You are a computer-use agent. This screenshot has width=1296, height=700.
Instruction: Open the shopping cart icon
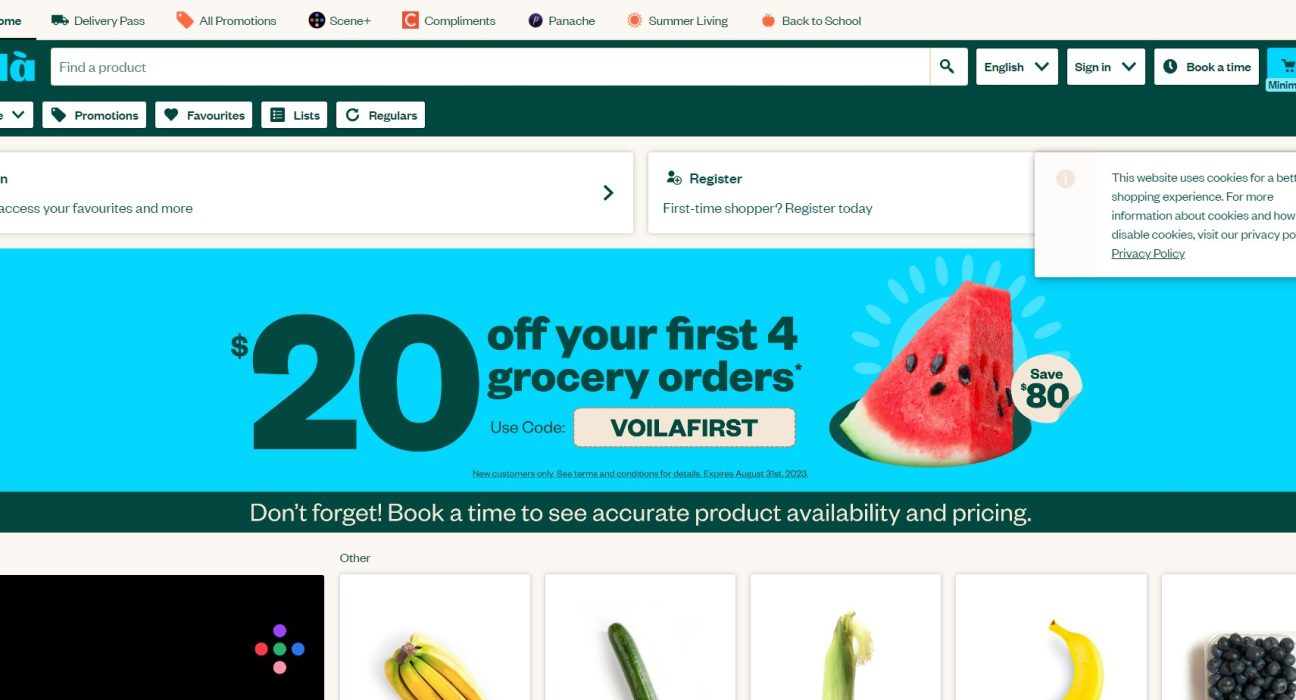tap(1285, 66)
